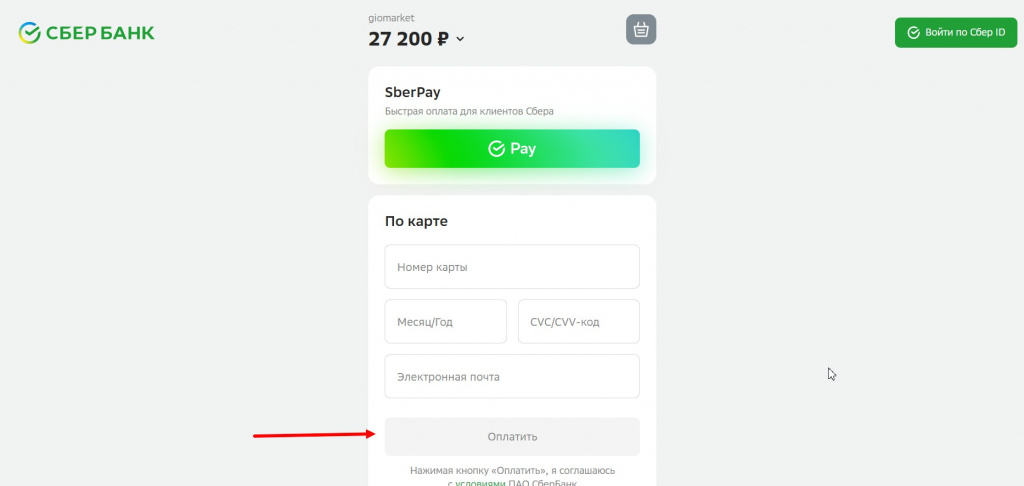Click the giomarket merchant name
1024x486 pixels.
click(x=391, y=18)
